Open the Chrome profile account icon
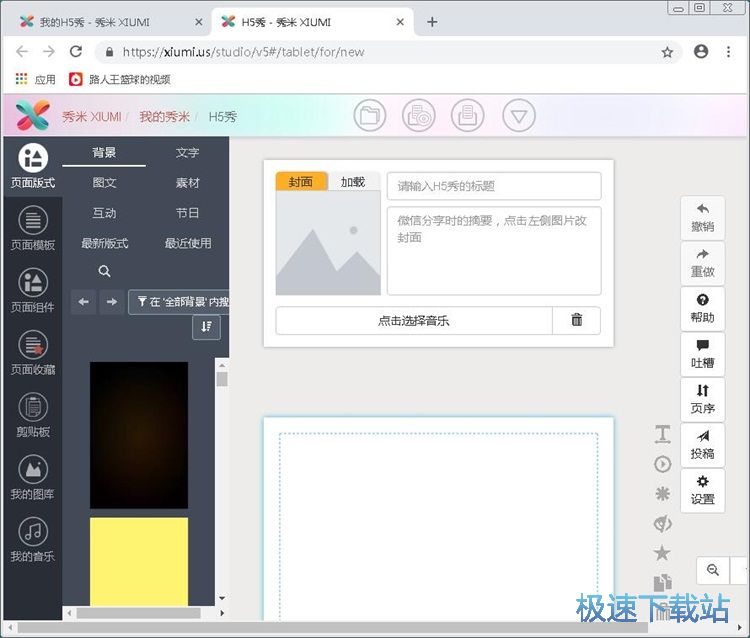 pyautogui.click(x=701, y=52)
